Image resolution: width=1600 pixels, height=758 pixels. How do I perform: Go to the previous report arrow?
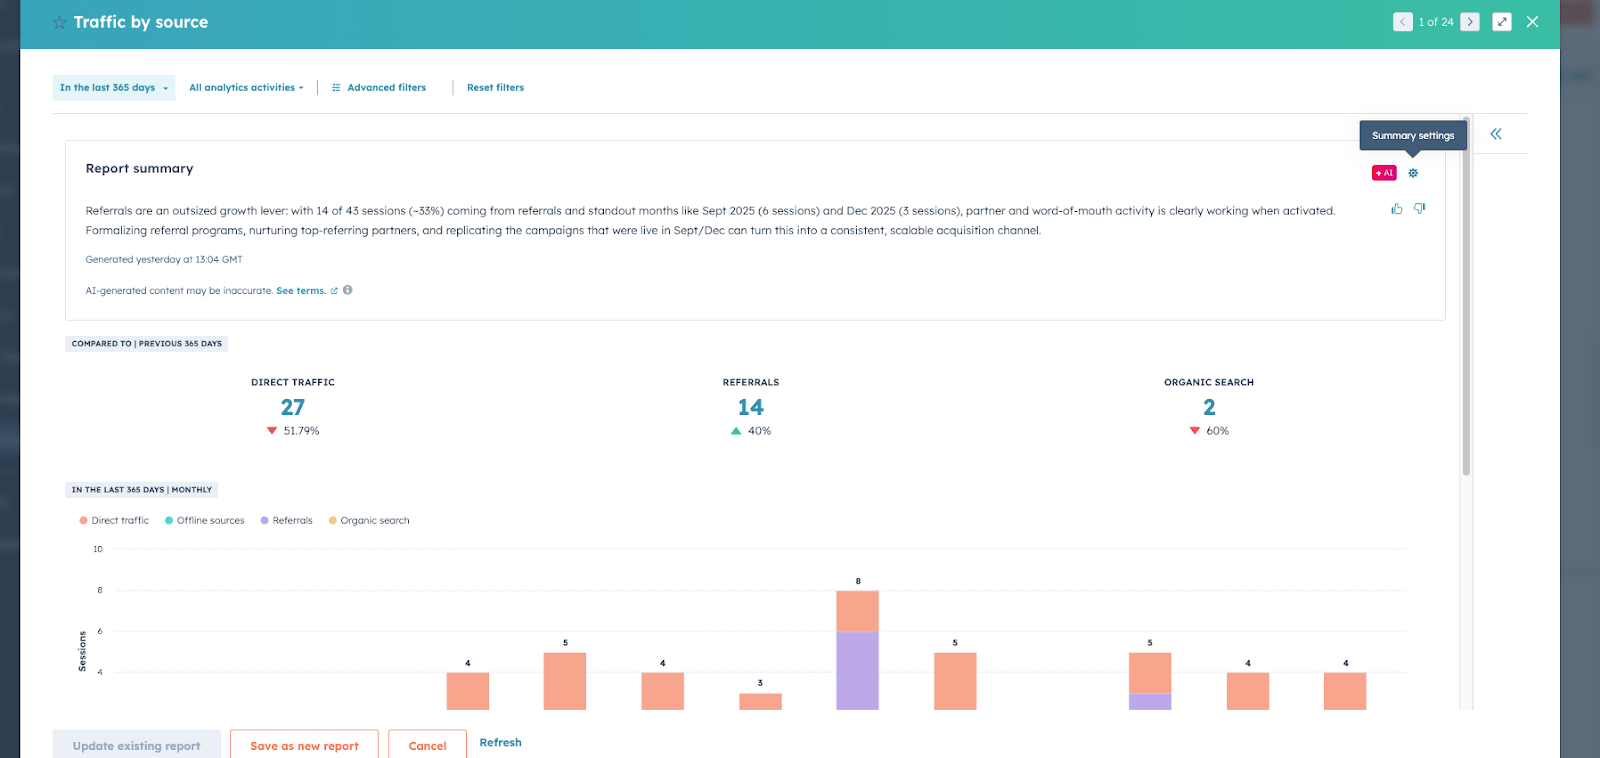(1402, 22)
